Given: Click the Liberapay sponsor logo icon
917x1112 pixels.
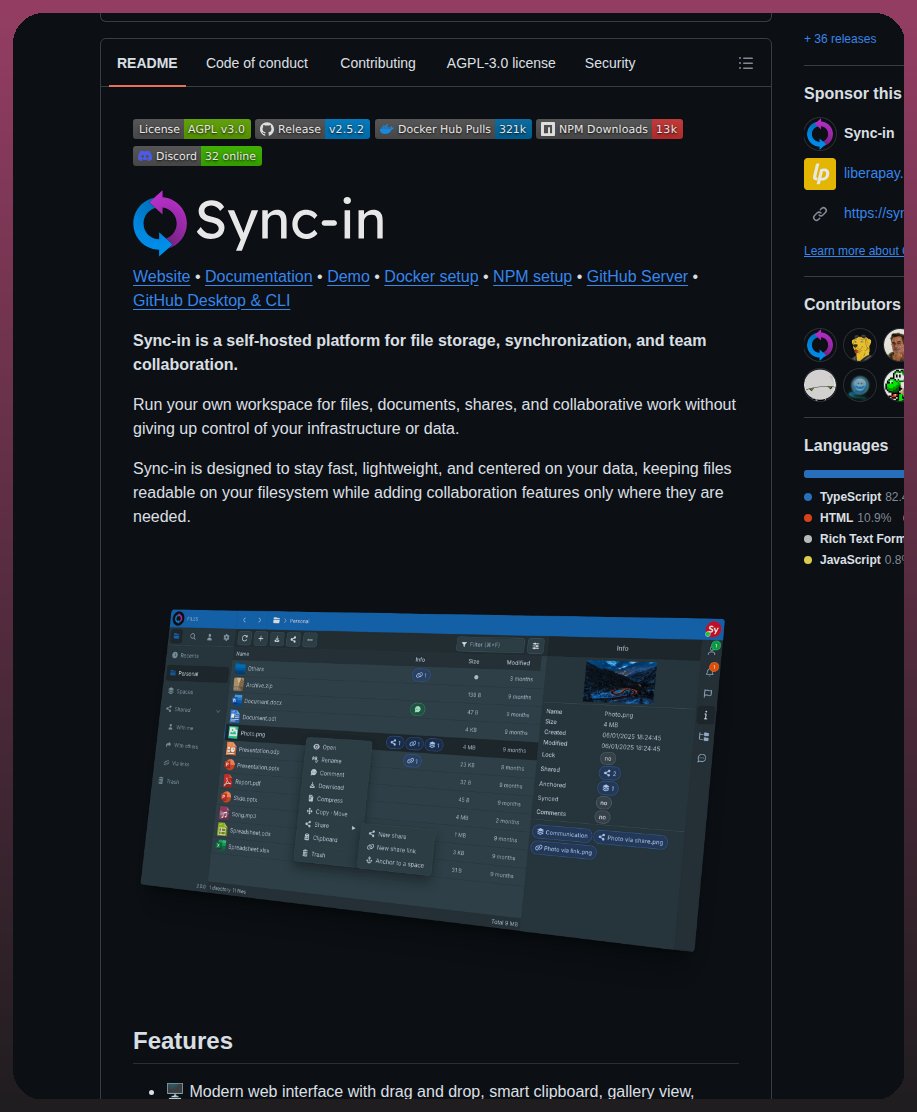Looking at the screenshot, I should 820,174.
